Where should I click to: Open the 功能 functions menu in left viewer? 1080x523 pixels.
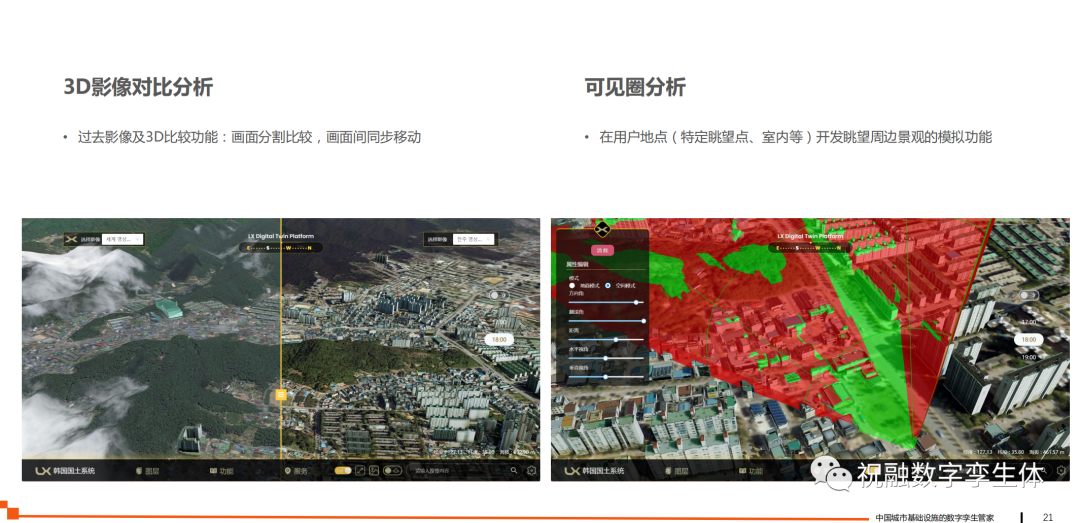221,470
